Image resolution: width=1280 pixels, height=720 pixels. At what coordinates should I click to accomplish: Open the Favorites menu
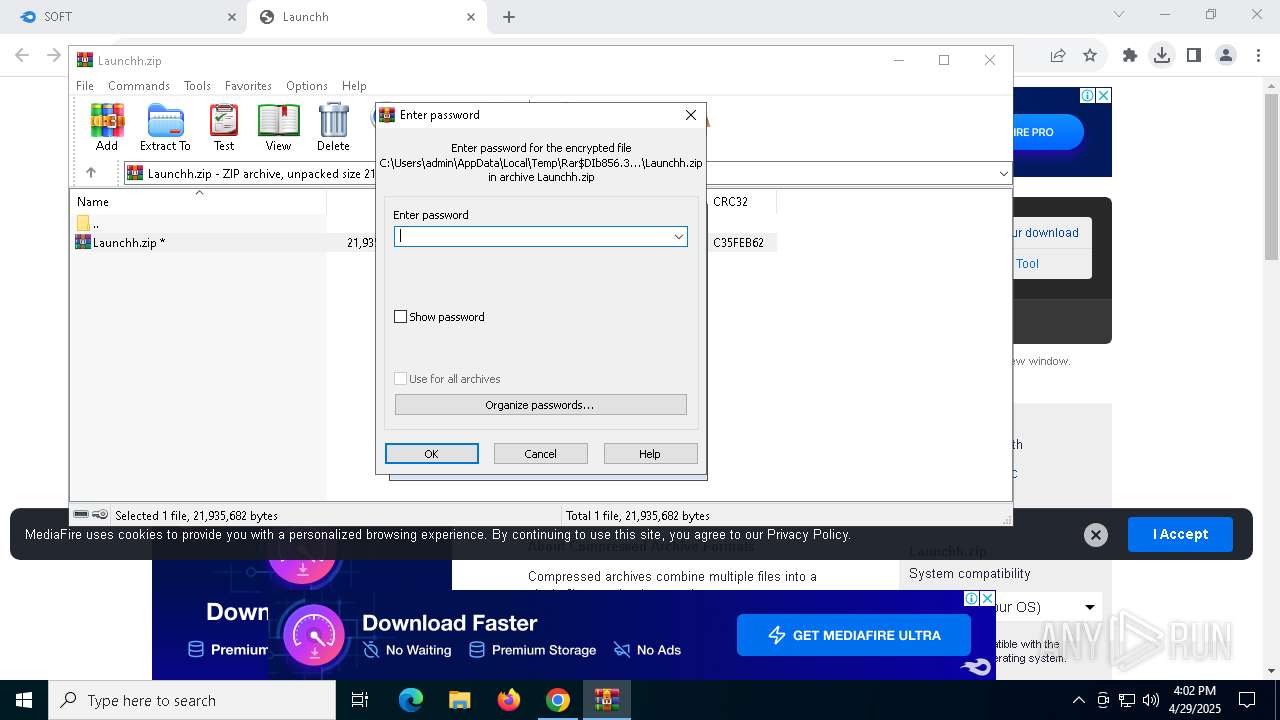click(x=248, y=86)
